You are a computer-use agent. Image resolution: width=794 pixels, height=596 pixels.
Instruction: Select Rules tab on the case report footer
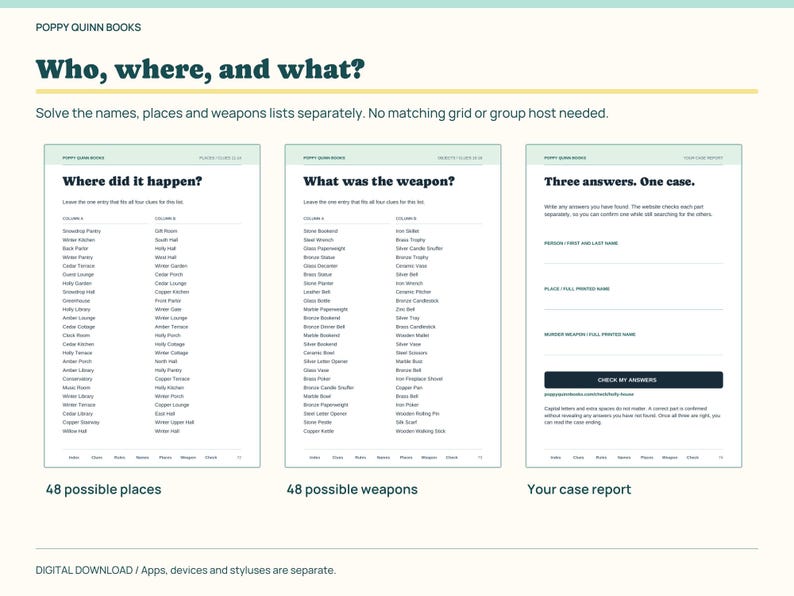601,457
